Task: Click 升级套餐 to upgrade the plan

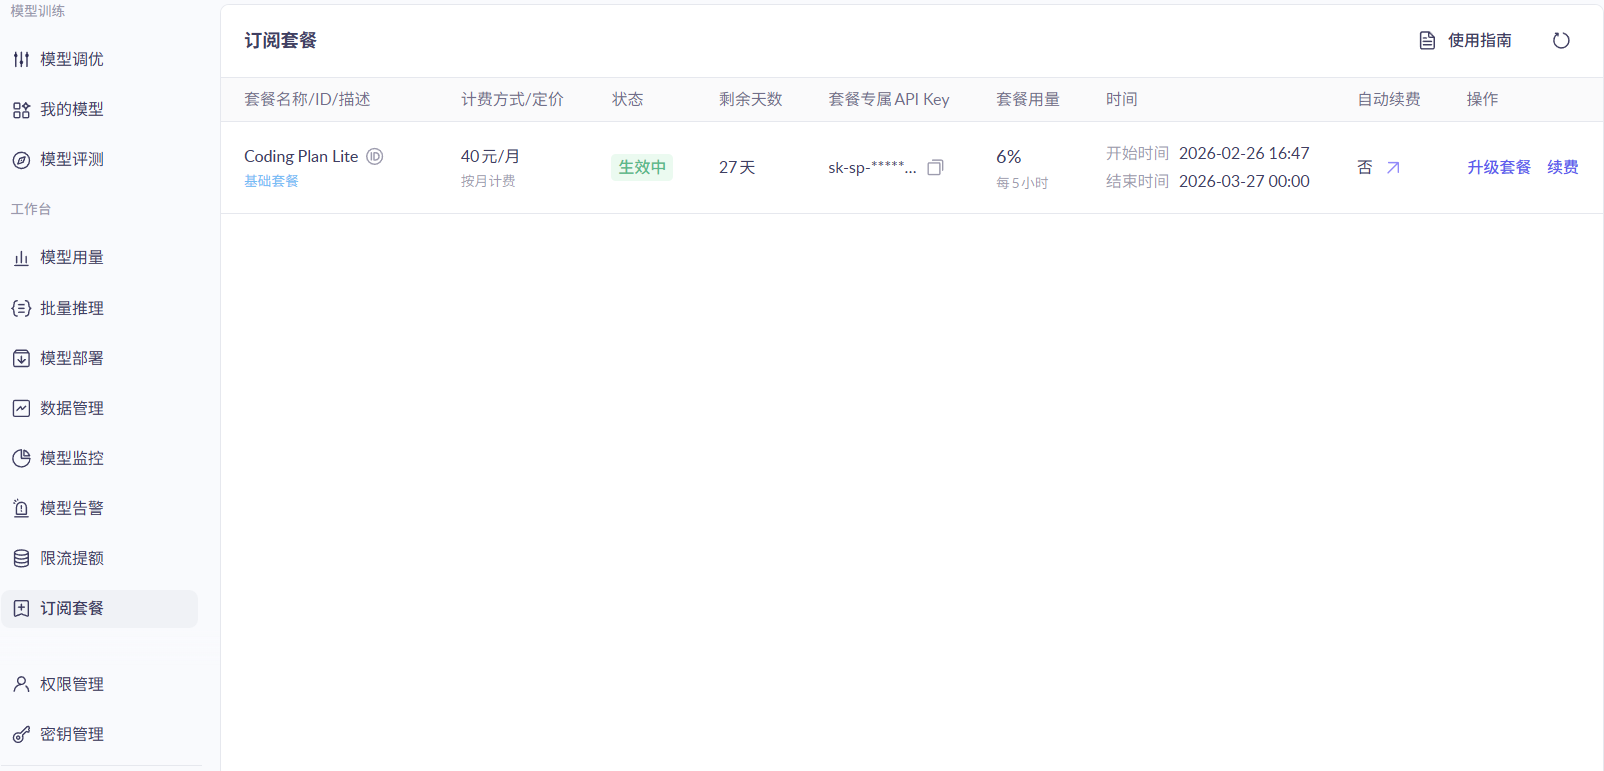Action: pos(1498,168)
